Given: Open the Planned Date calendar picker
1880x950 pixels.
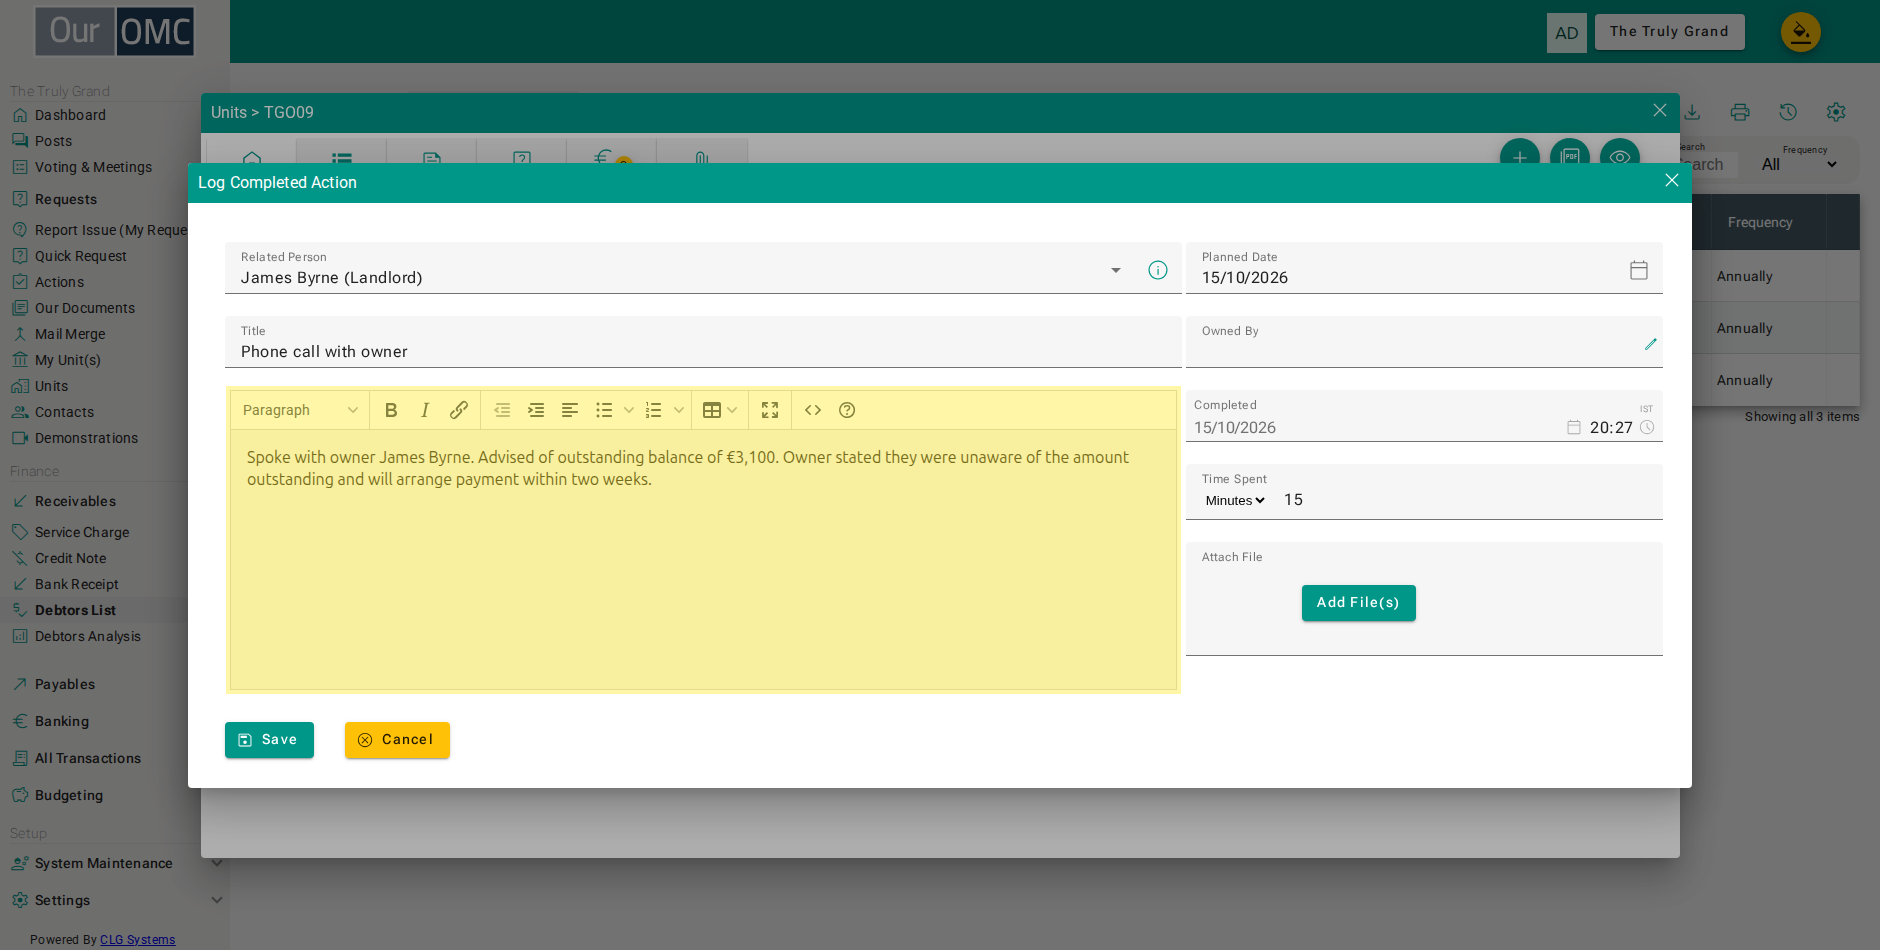Looking at the screenshot, I should point(1639,270).
